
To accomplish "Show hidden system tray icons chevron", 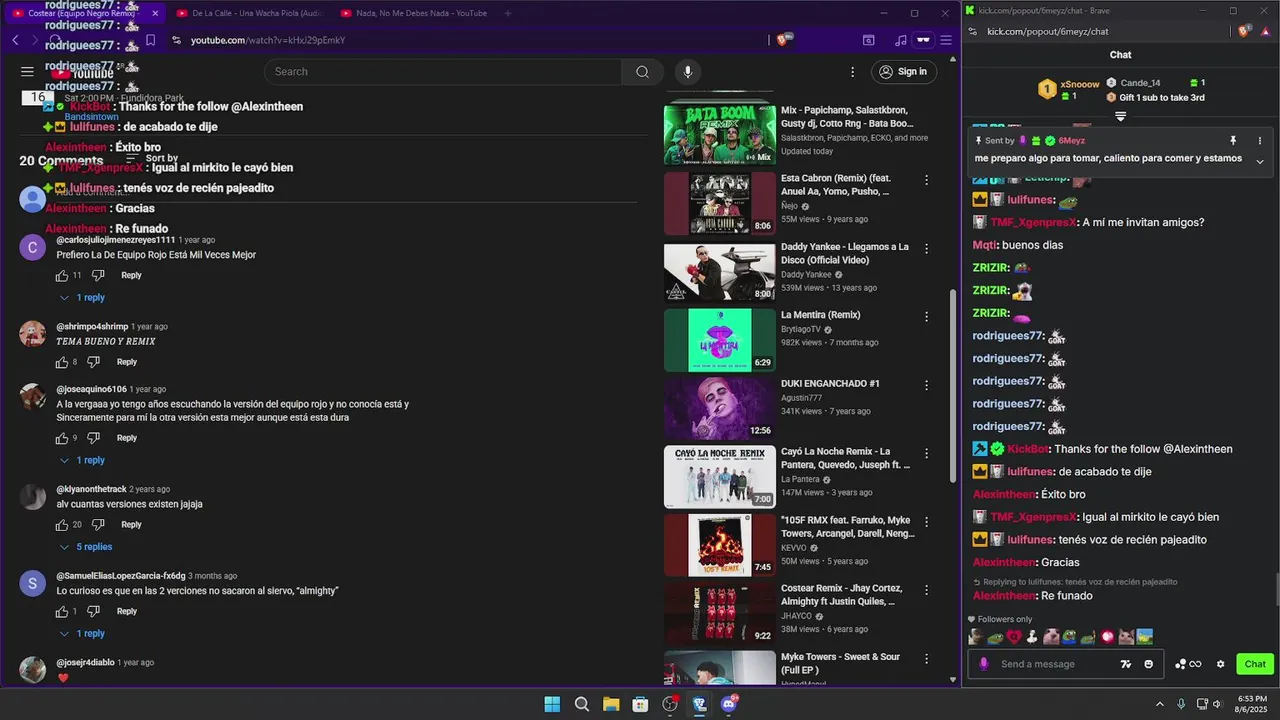I will point(1159,704).
